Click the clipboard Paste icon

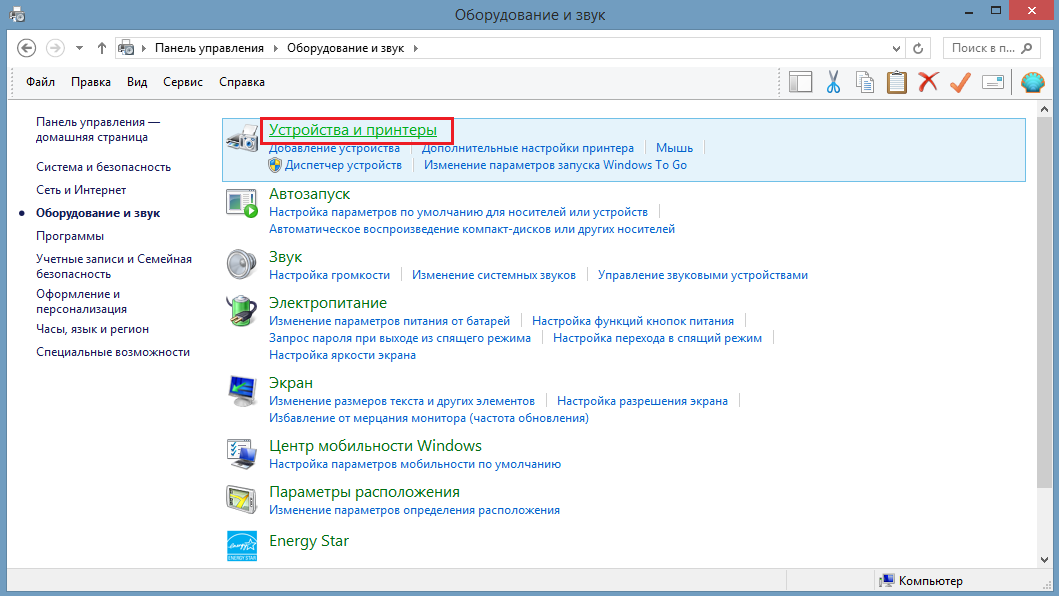click(897, 82)
